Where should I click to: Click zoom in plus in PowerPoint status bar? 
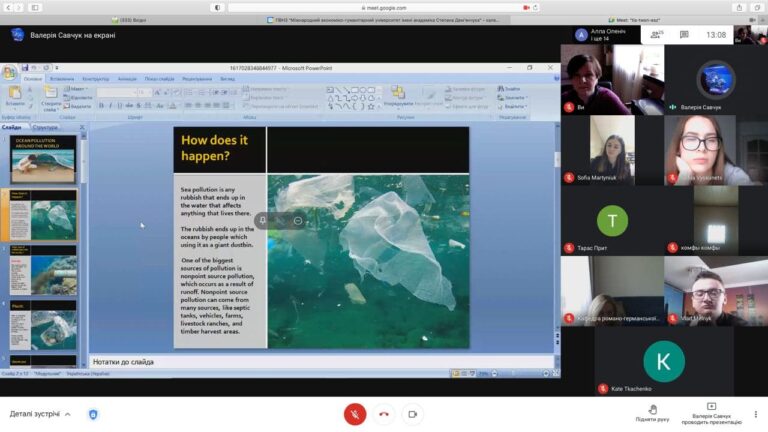(546, 374)
